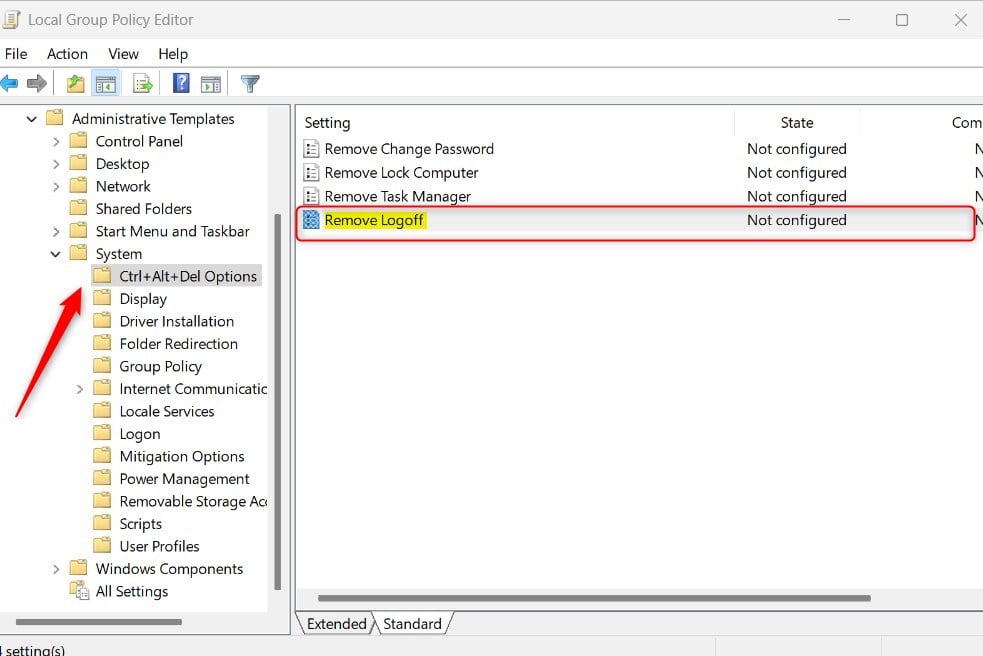The height and width of the screenshot is (656, 983).
Task: Click the Filter funnel toolbar icon
Action: tap(250, 83)
